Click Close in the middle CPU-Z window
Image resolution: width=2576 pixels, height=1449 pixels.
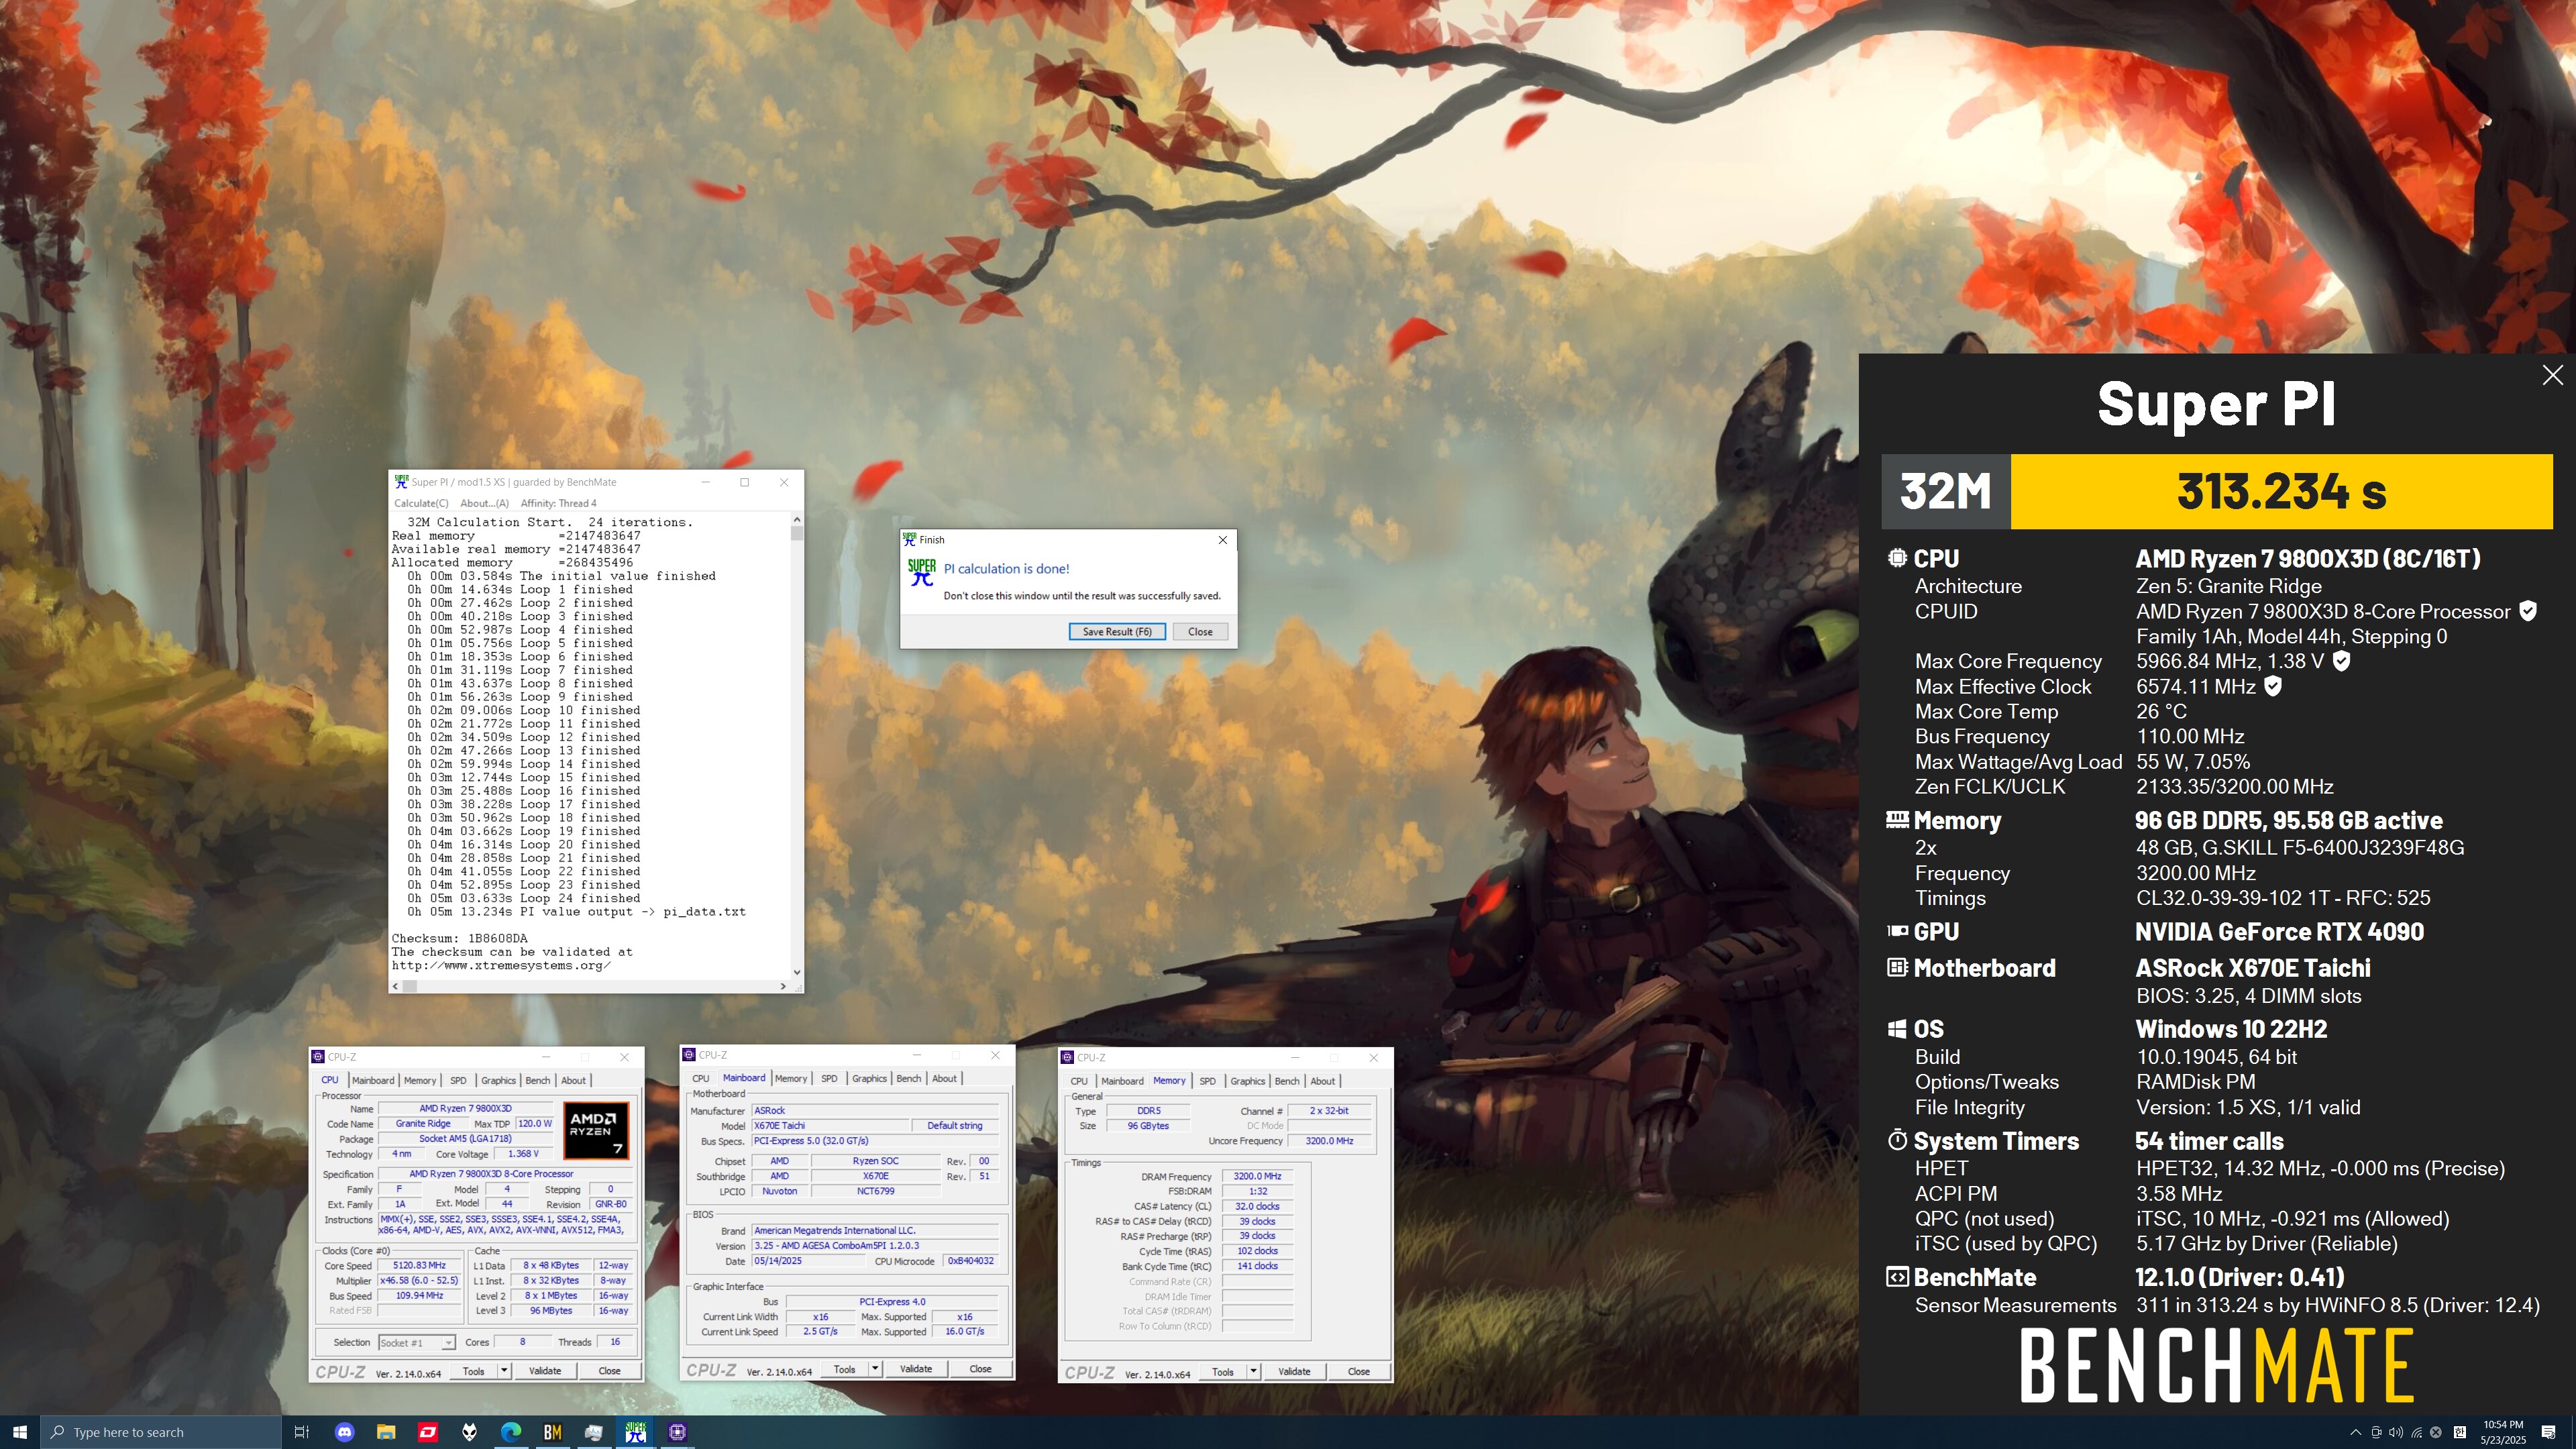pos(980,1369)
